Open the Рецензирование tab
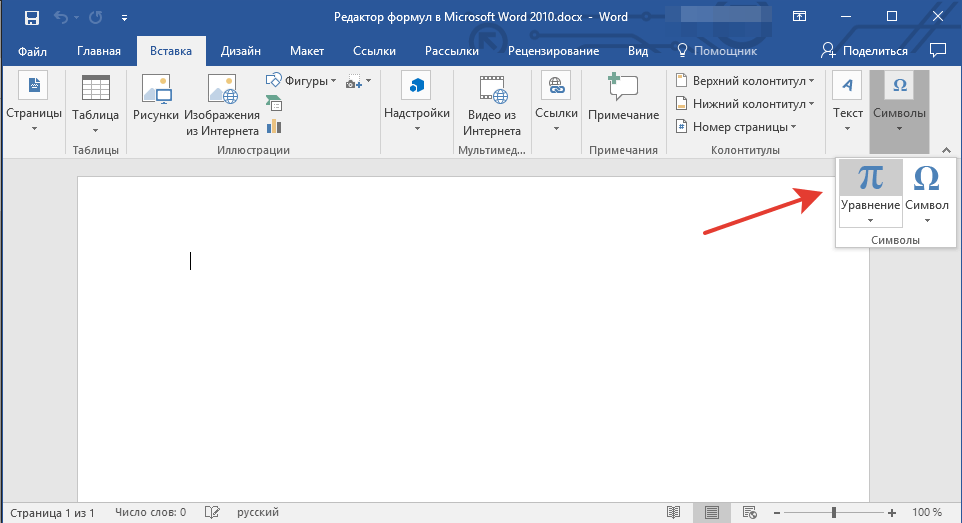The width and height of the screenshot is (962, 523). tap(553, 51)
